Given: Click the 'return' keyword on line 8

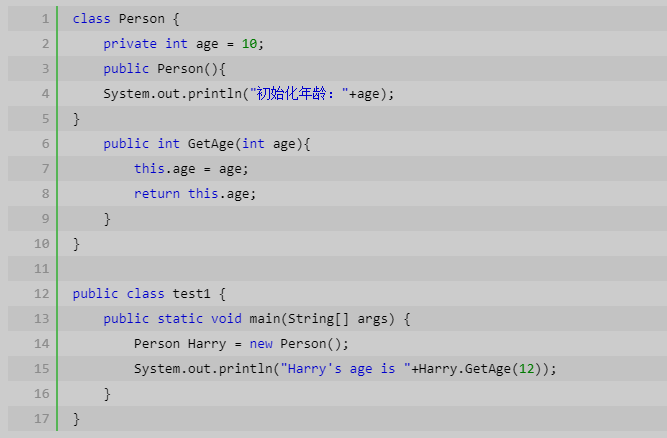Looking at the screenshot, I should pos(157,194).
